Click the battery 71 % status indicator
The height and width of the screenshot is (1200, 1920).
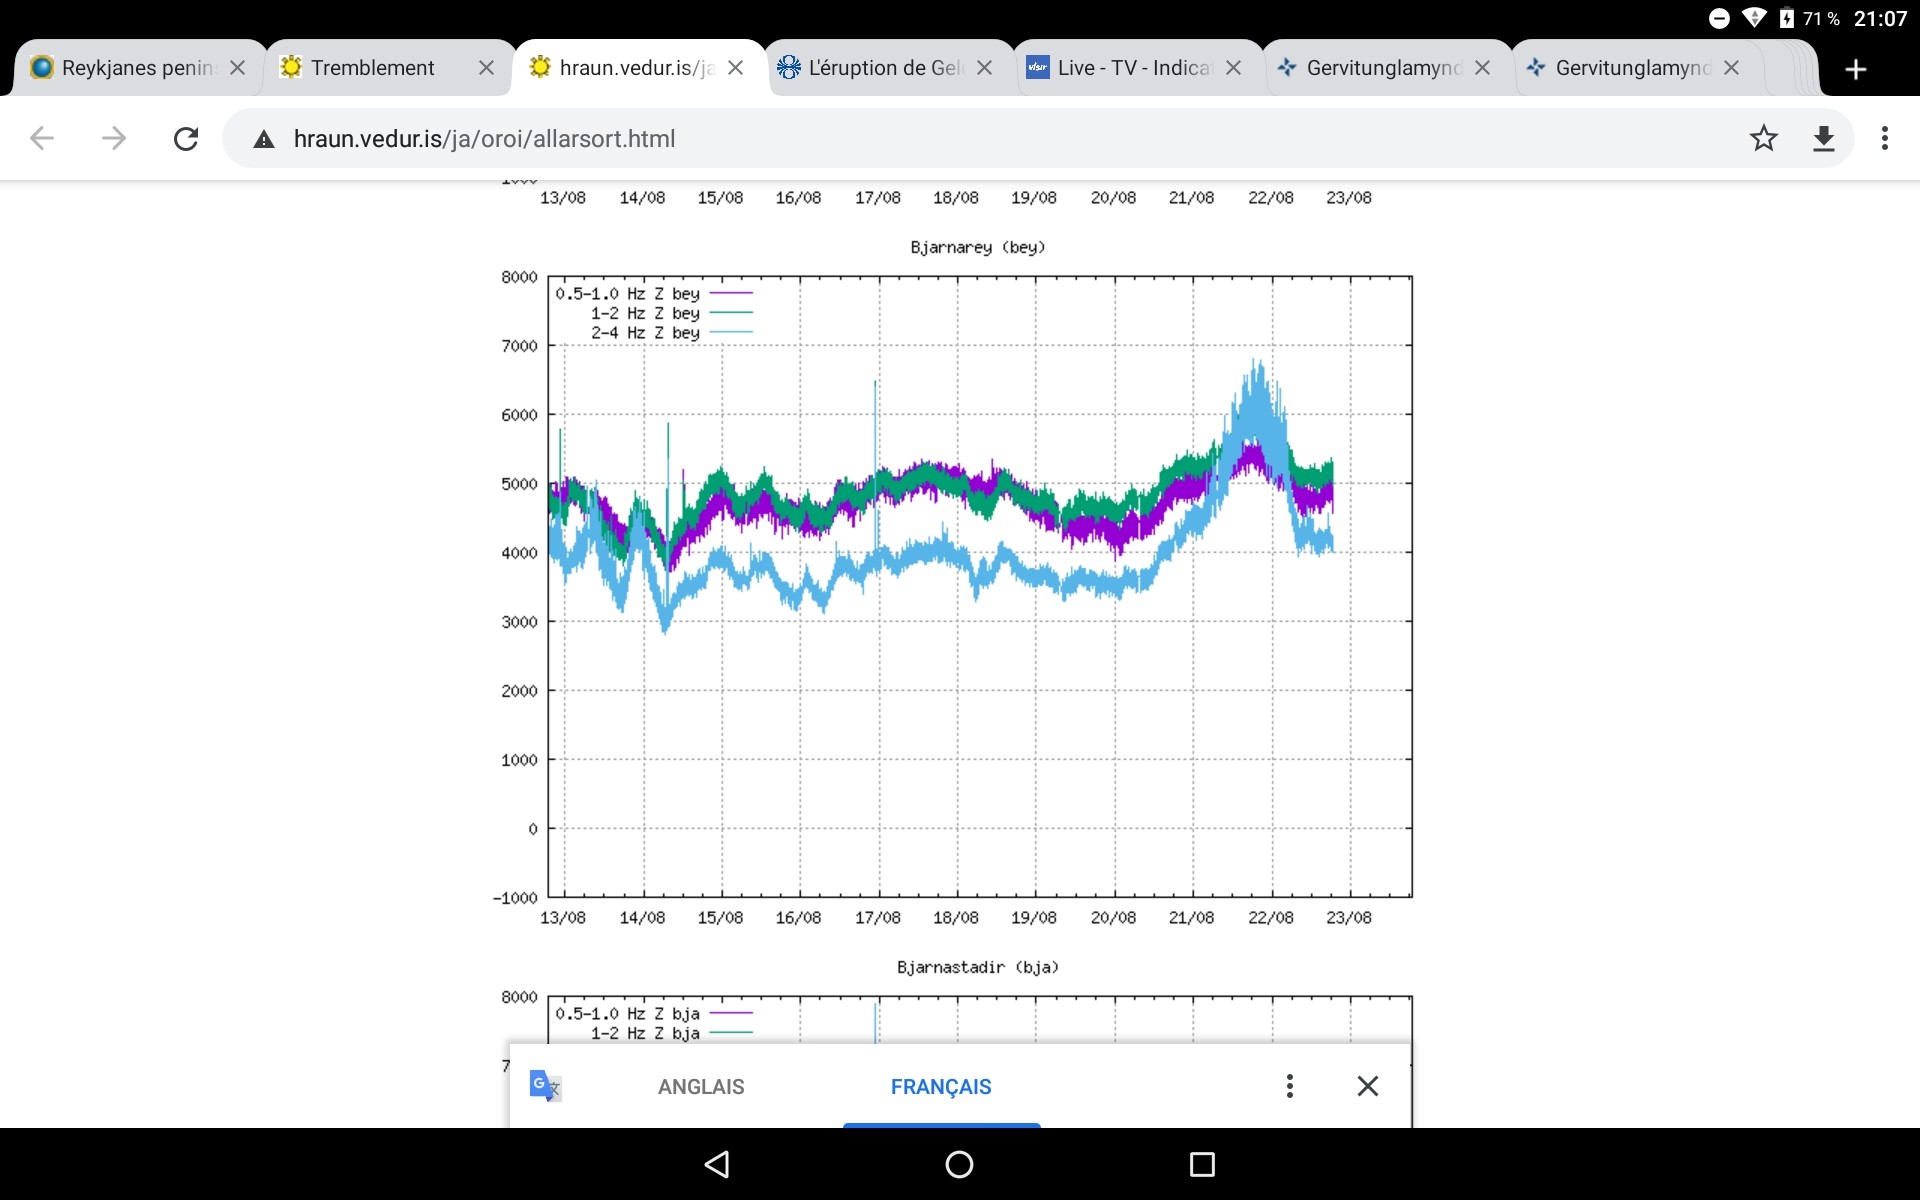point(1810,18)
